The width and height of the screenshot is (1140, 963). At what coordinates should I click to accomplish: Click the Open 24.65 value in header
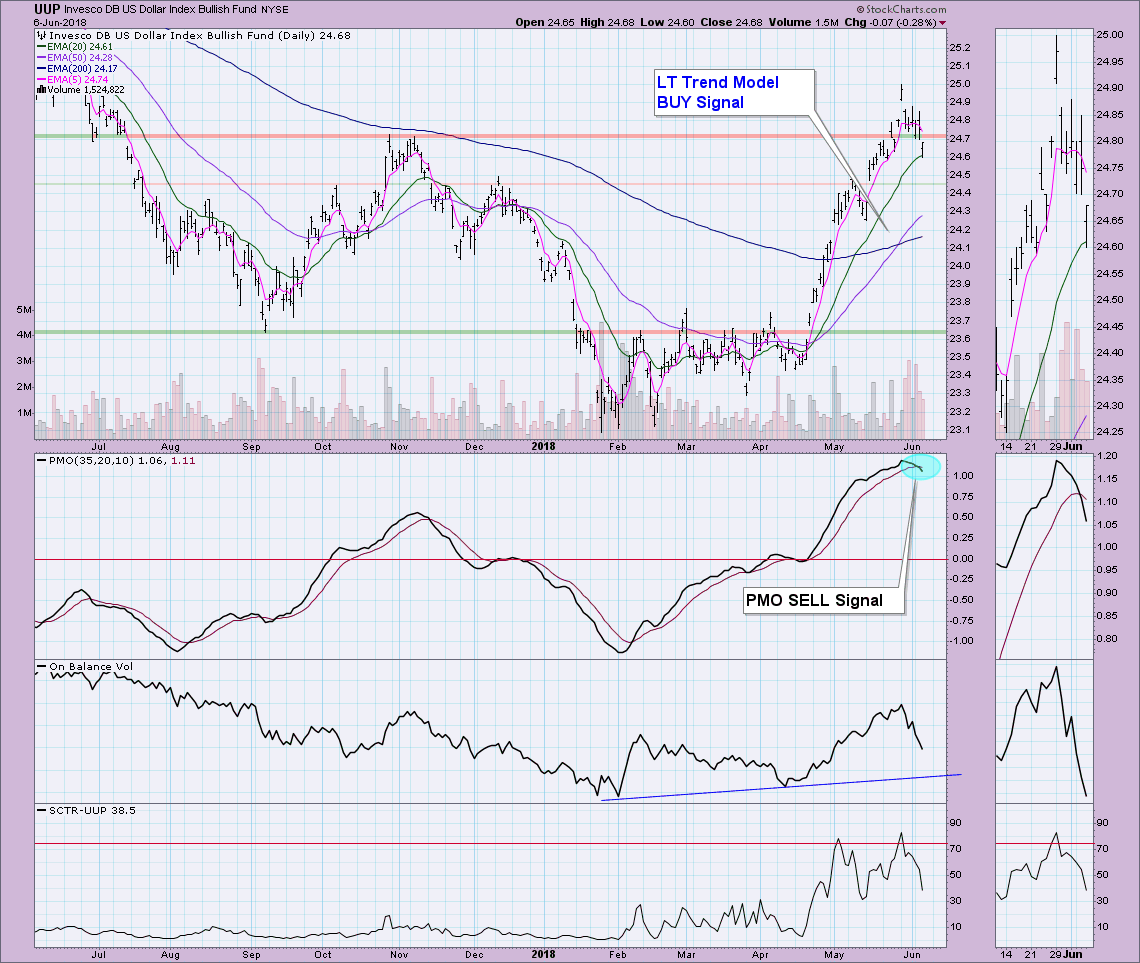[545, 23]
